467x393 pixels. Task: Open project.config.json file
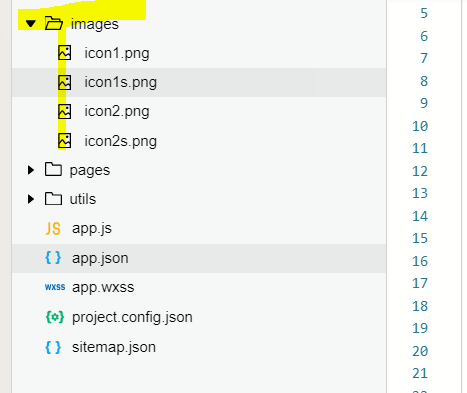pos(132,317)
